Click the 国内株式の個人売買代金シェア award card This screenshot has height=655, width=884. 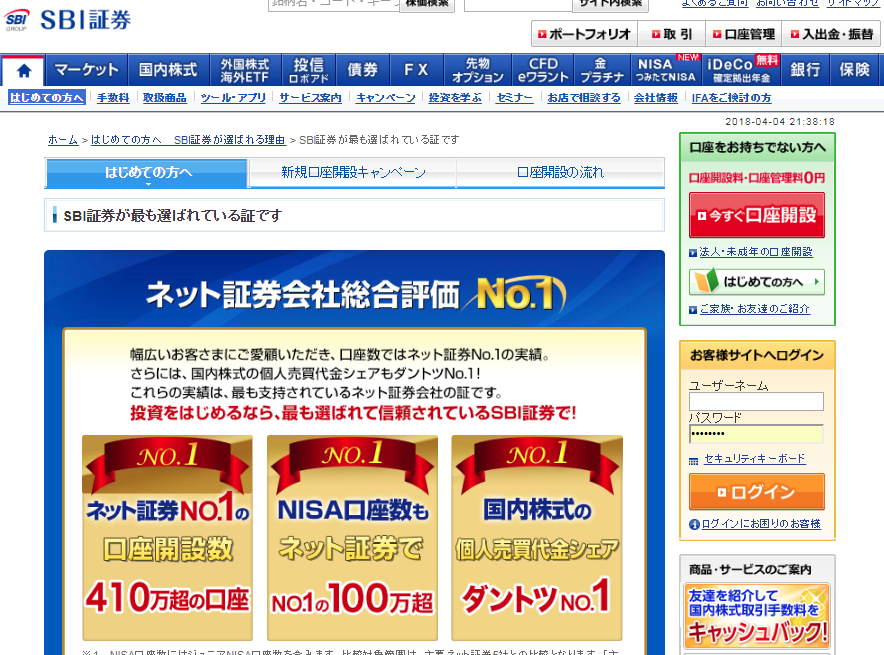click(537, 538)
